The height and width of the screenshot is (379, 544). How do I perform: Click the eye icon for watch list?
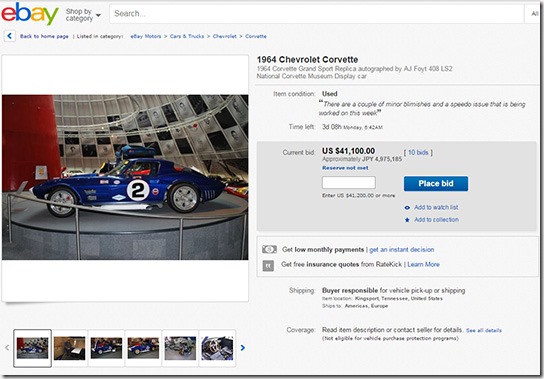[407, 208]
